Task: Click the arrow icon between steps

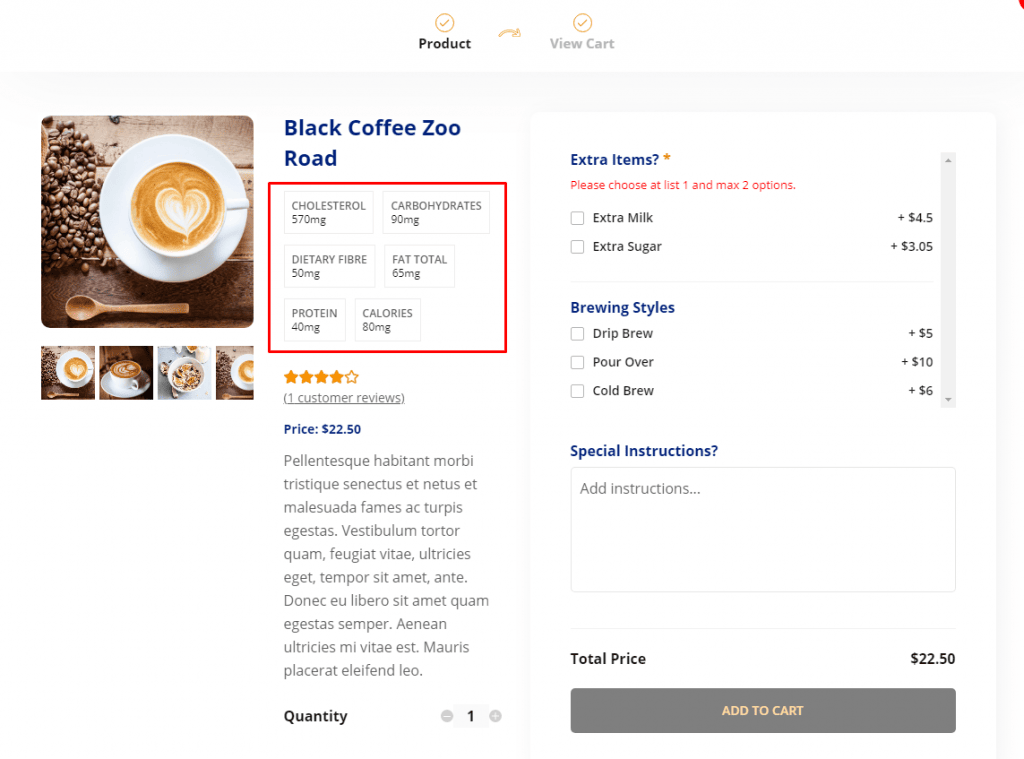Action: click(510, 34)
